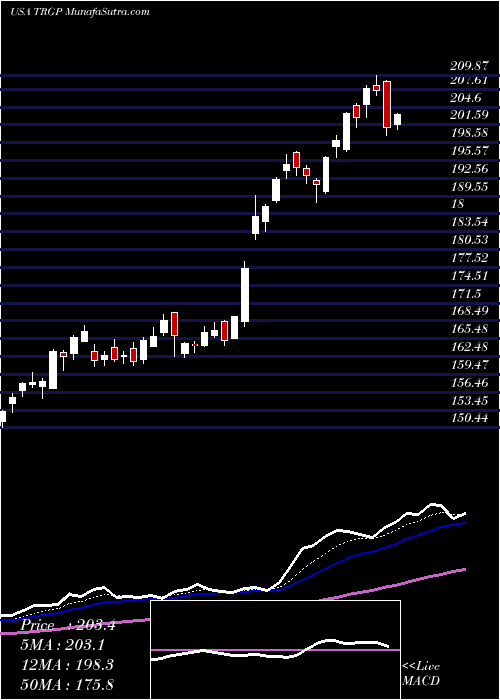Click the 165.48 price label
500x700 pixels.
click(x=470, y=329)
